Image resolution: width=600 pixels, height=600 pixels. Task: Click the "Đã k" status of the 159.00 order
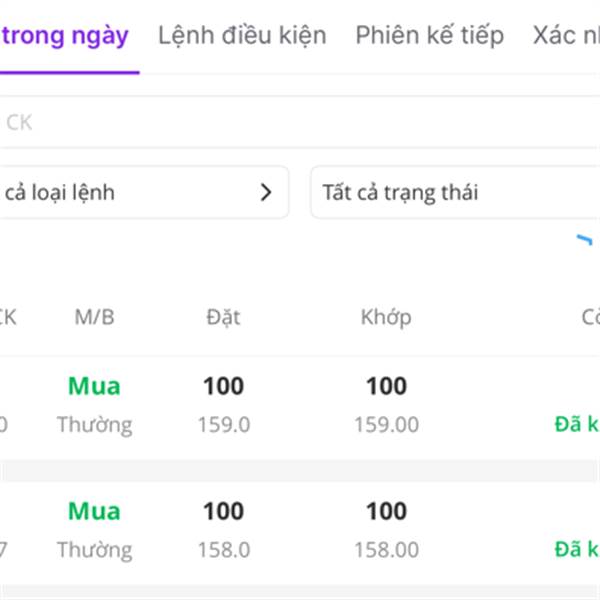tap(577, 424)
